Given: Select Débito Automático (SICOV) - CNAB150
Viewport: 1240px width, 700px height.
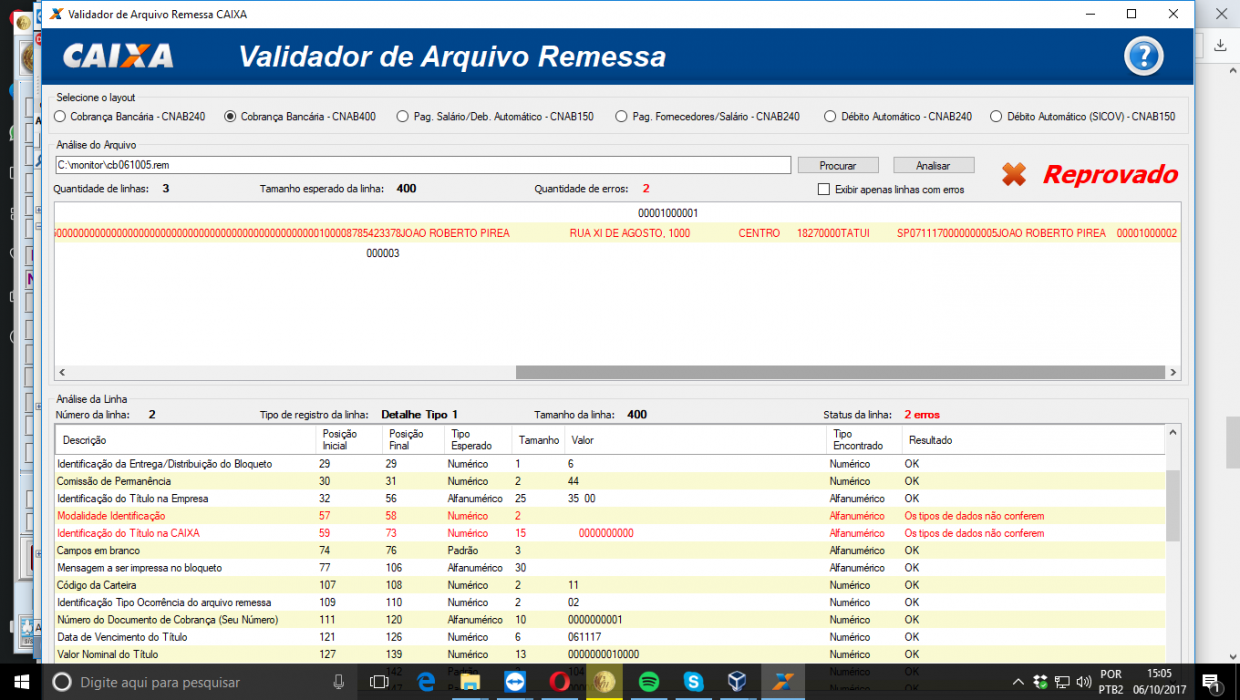Looking at the screenshot, I should point(1083,116).
